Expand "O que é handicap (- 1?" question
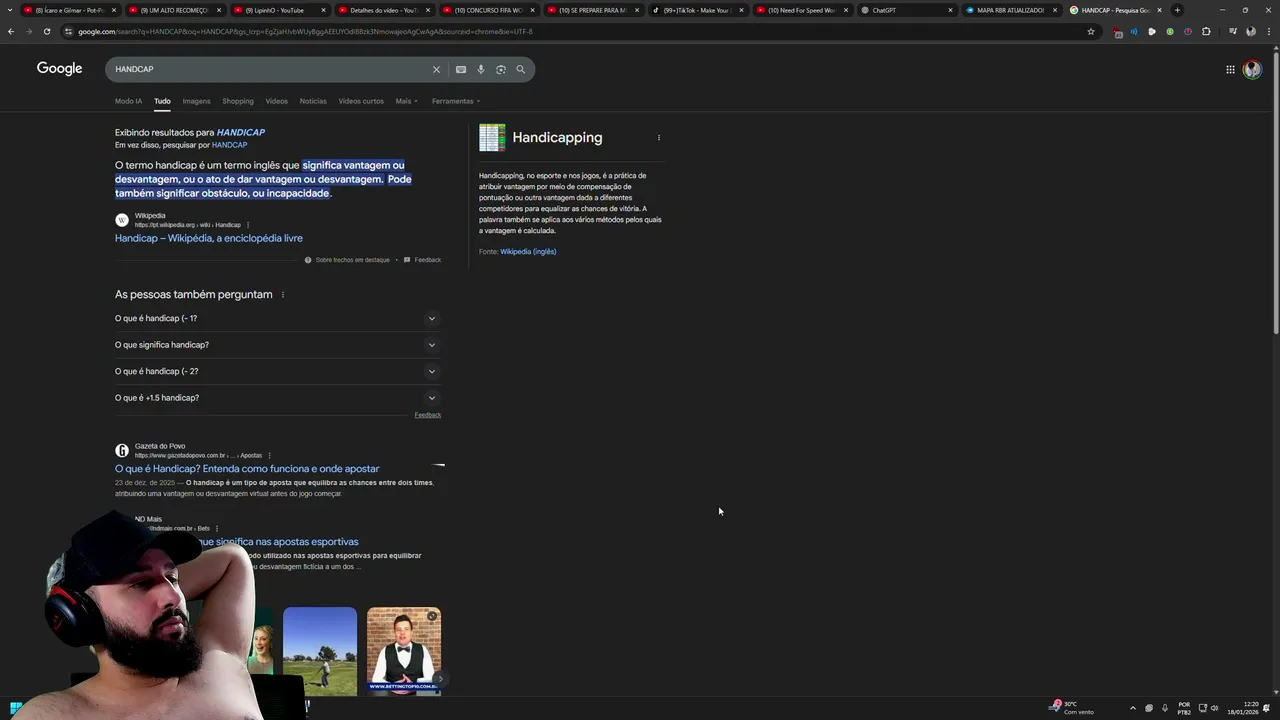This screenshot has height=720, width=1280. click(x=278, y=318)
